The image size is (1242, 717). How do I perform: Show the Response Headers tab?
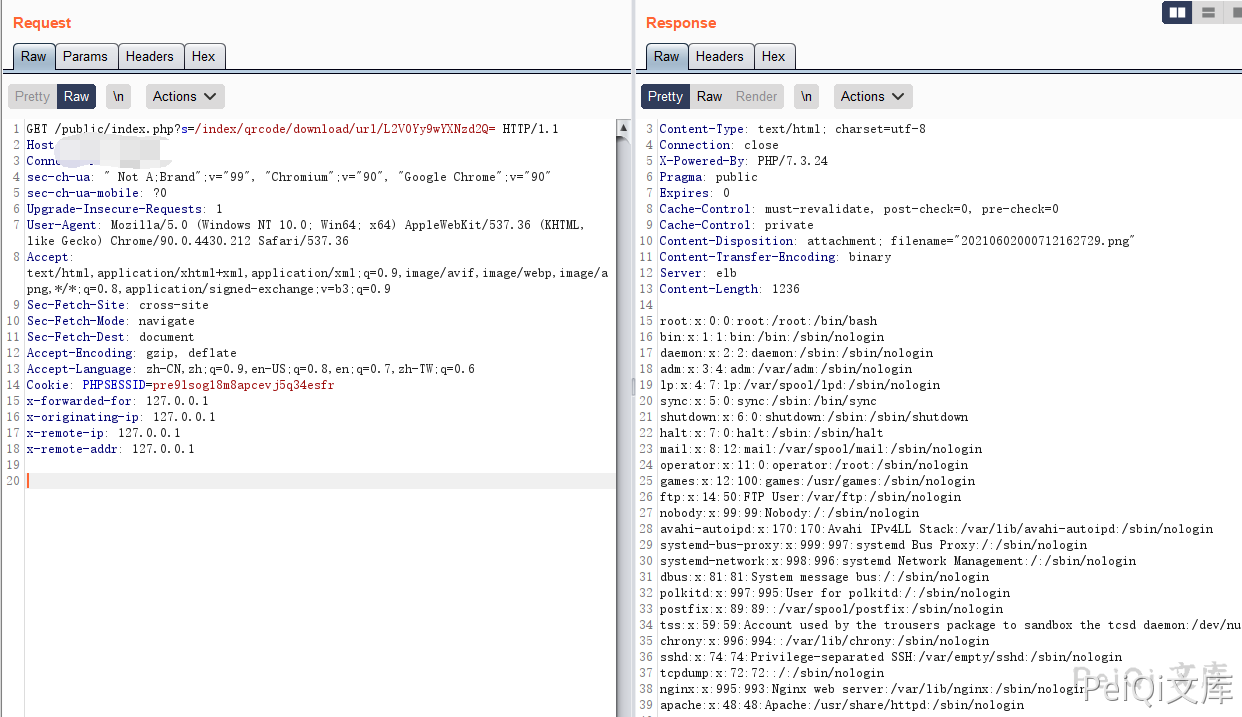pos(719,57)
